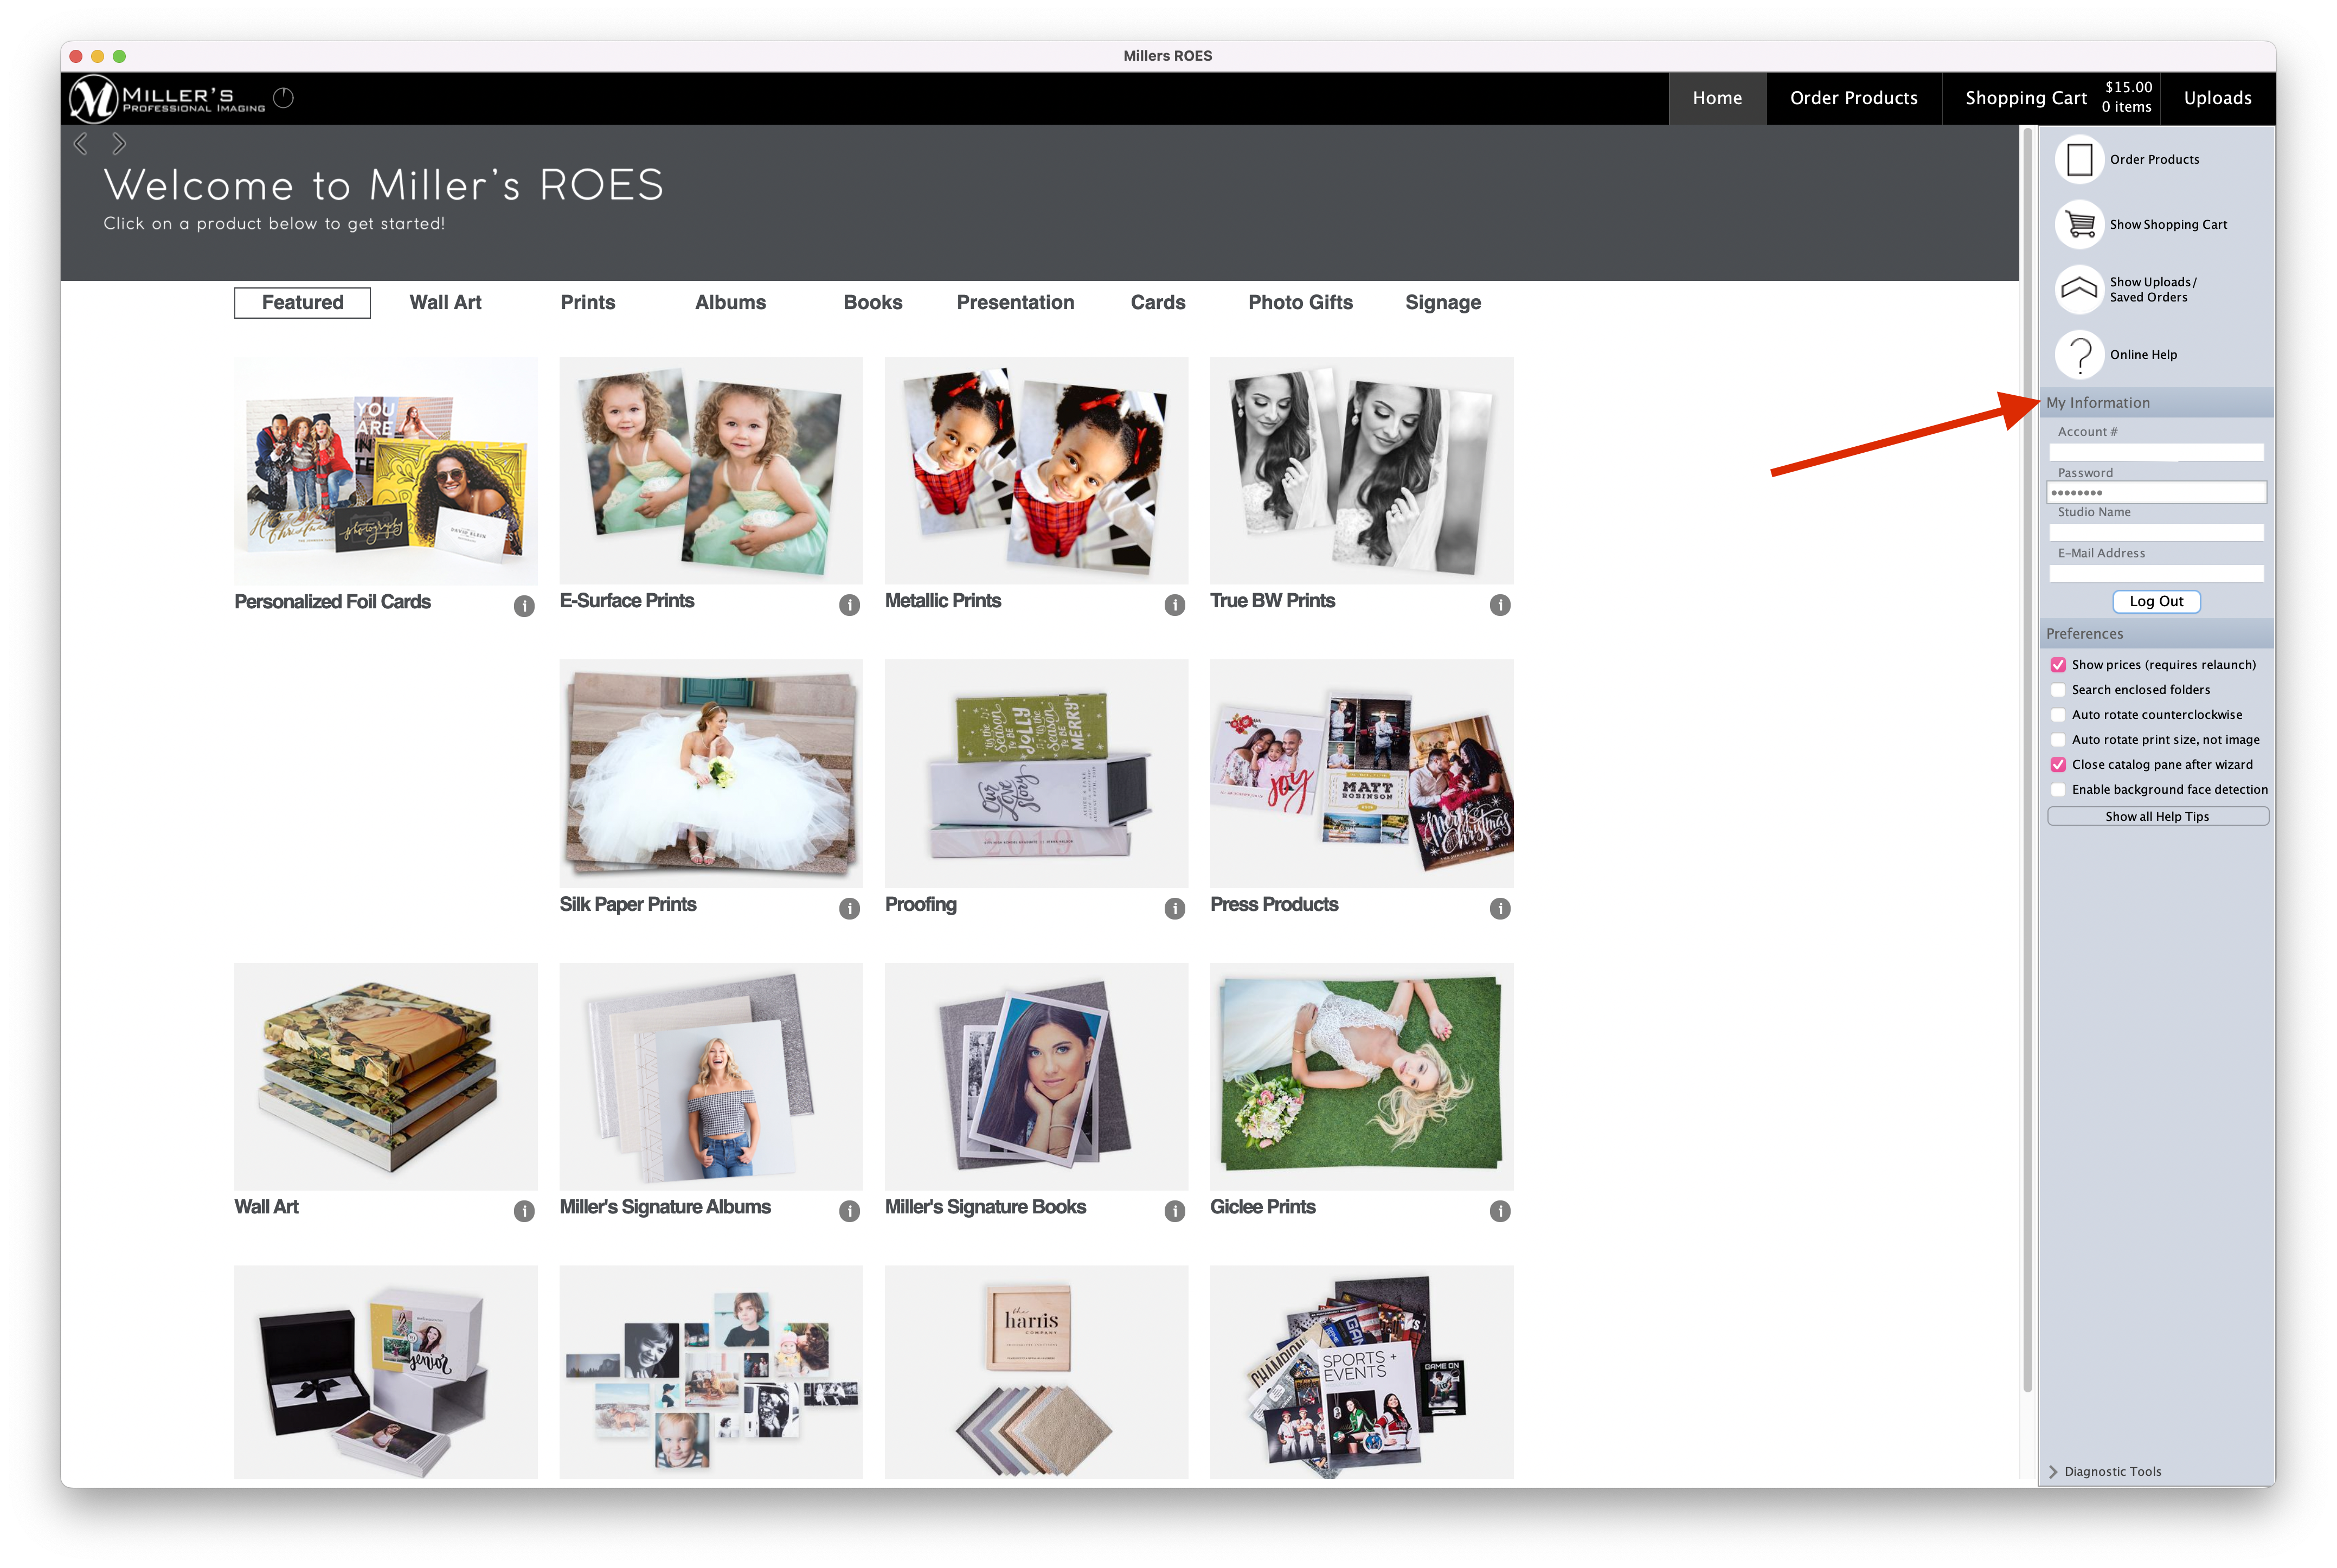Image resolution: width=2337 pixels, height=1568 pixels.
Task: Show info for Wall Art product
Action: coord(524,1211)
